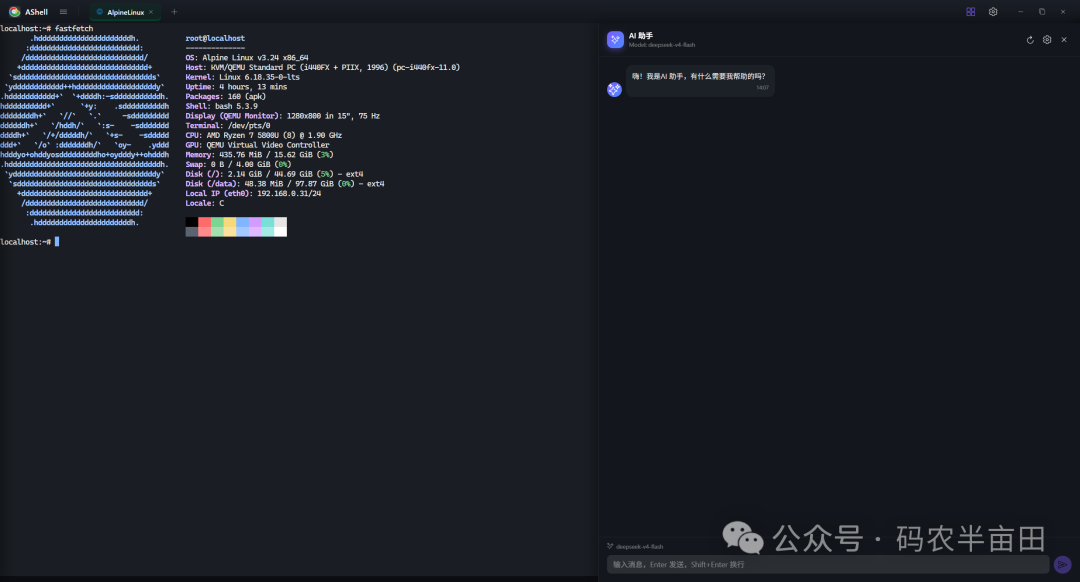
Task: Open the purple grid panel icon
Action: tap(970, 12)
